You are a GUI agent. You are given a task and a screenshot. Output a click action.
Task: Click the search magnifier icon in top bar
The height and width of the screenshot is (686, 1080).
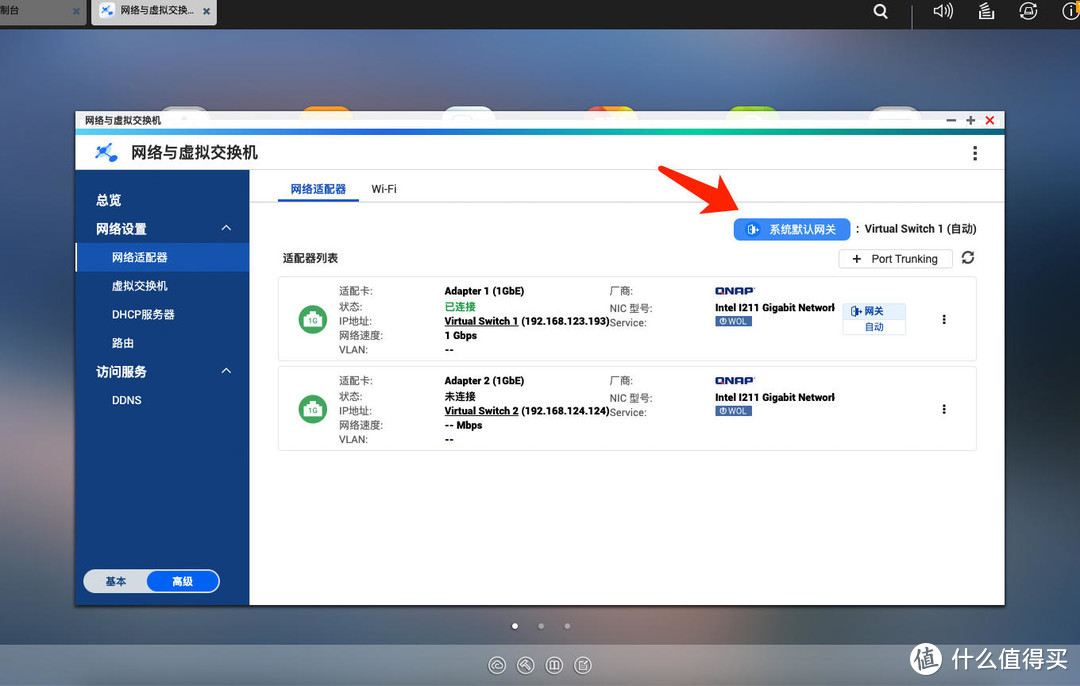coord(880,12)
